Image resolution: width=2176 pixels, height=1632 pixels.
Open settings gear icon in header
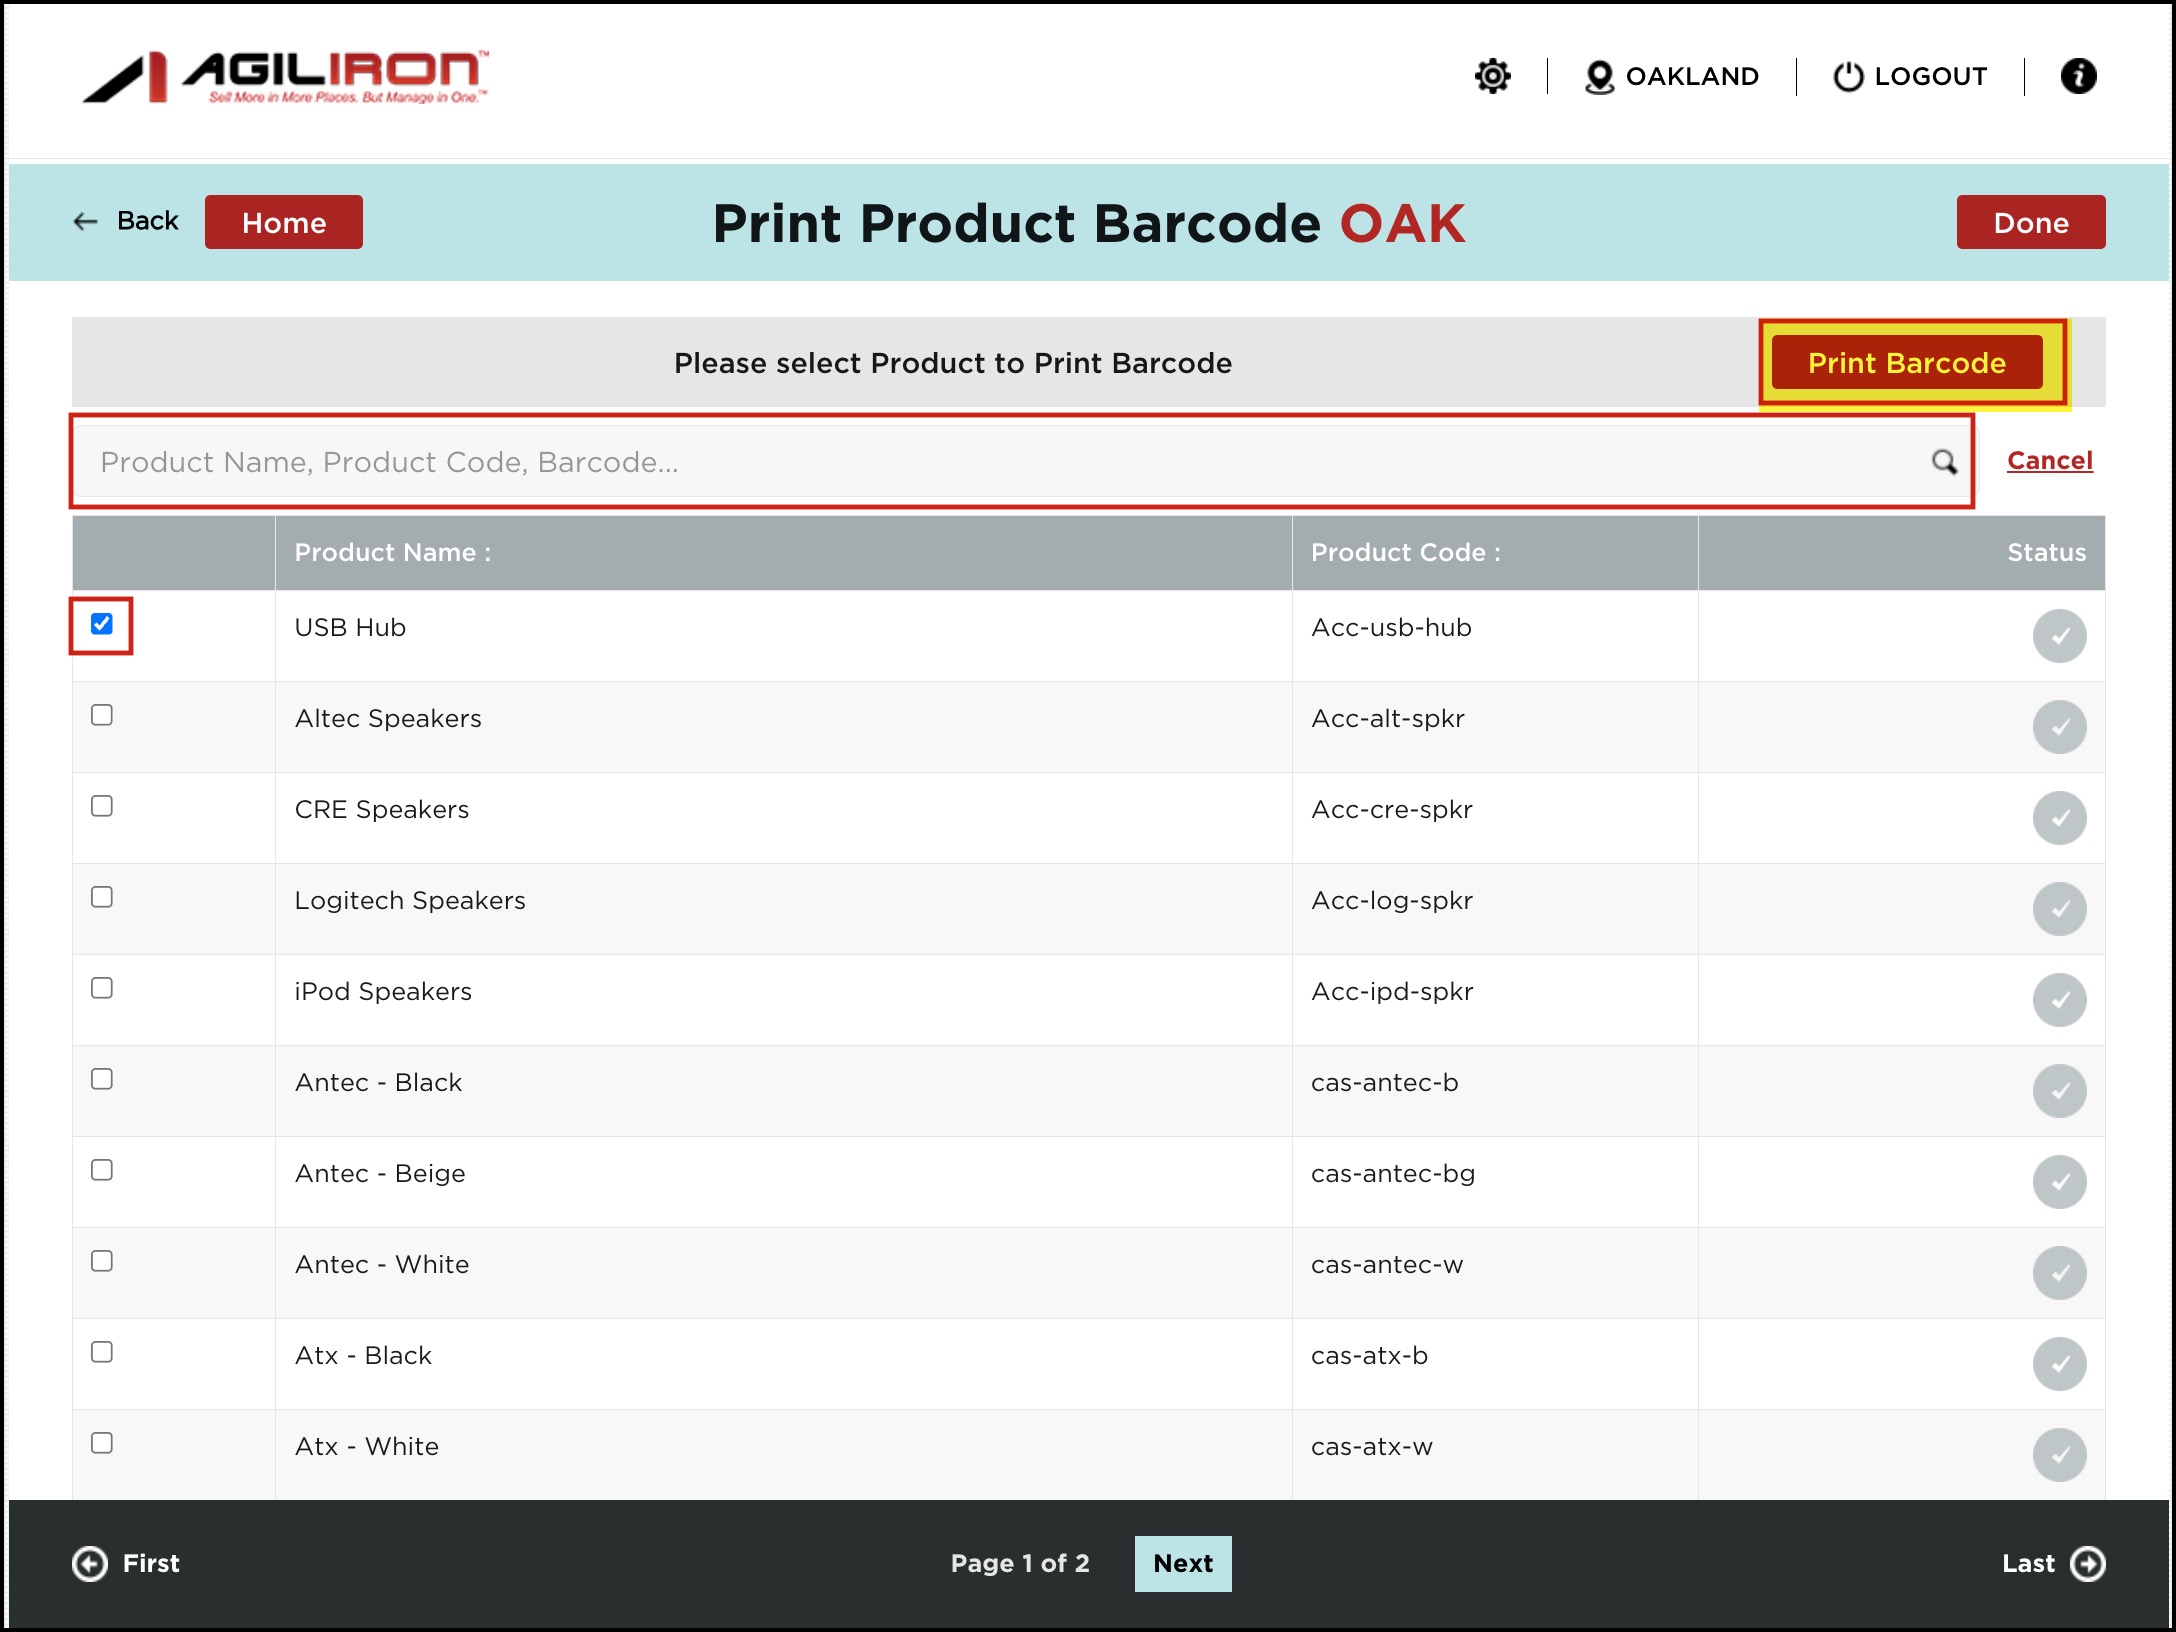tap(1492, 76)
